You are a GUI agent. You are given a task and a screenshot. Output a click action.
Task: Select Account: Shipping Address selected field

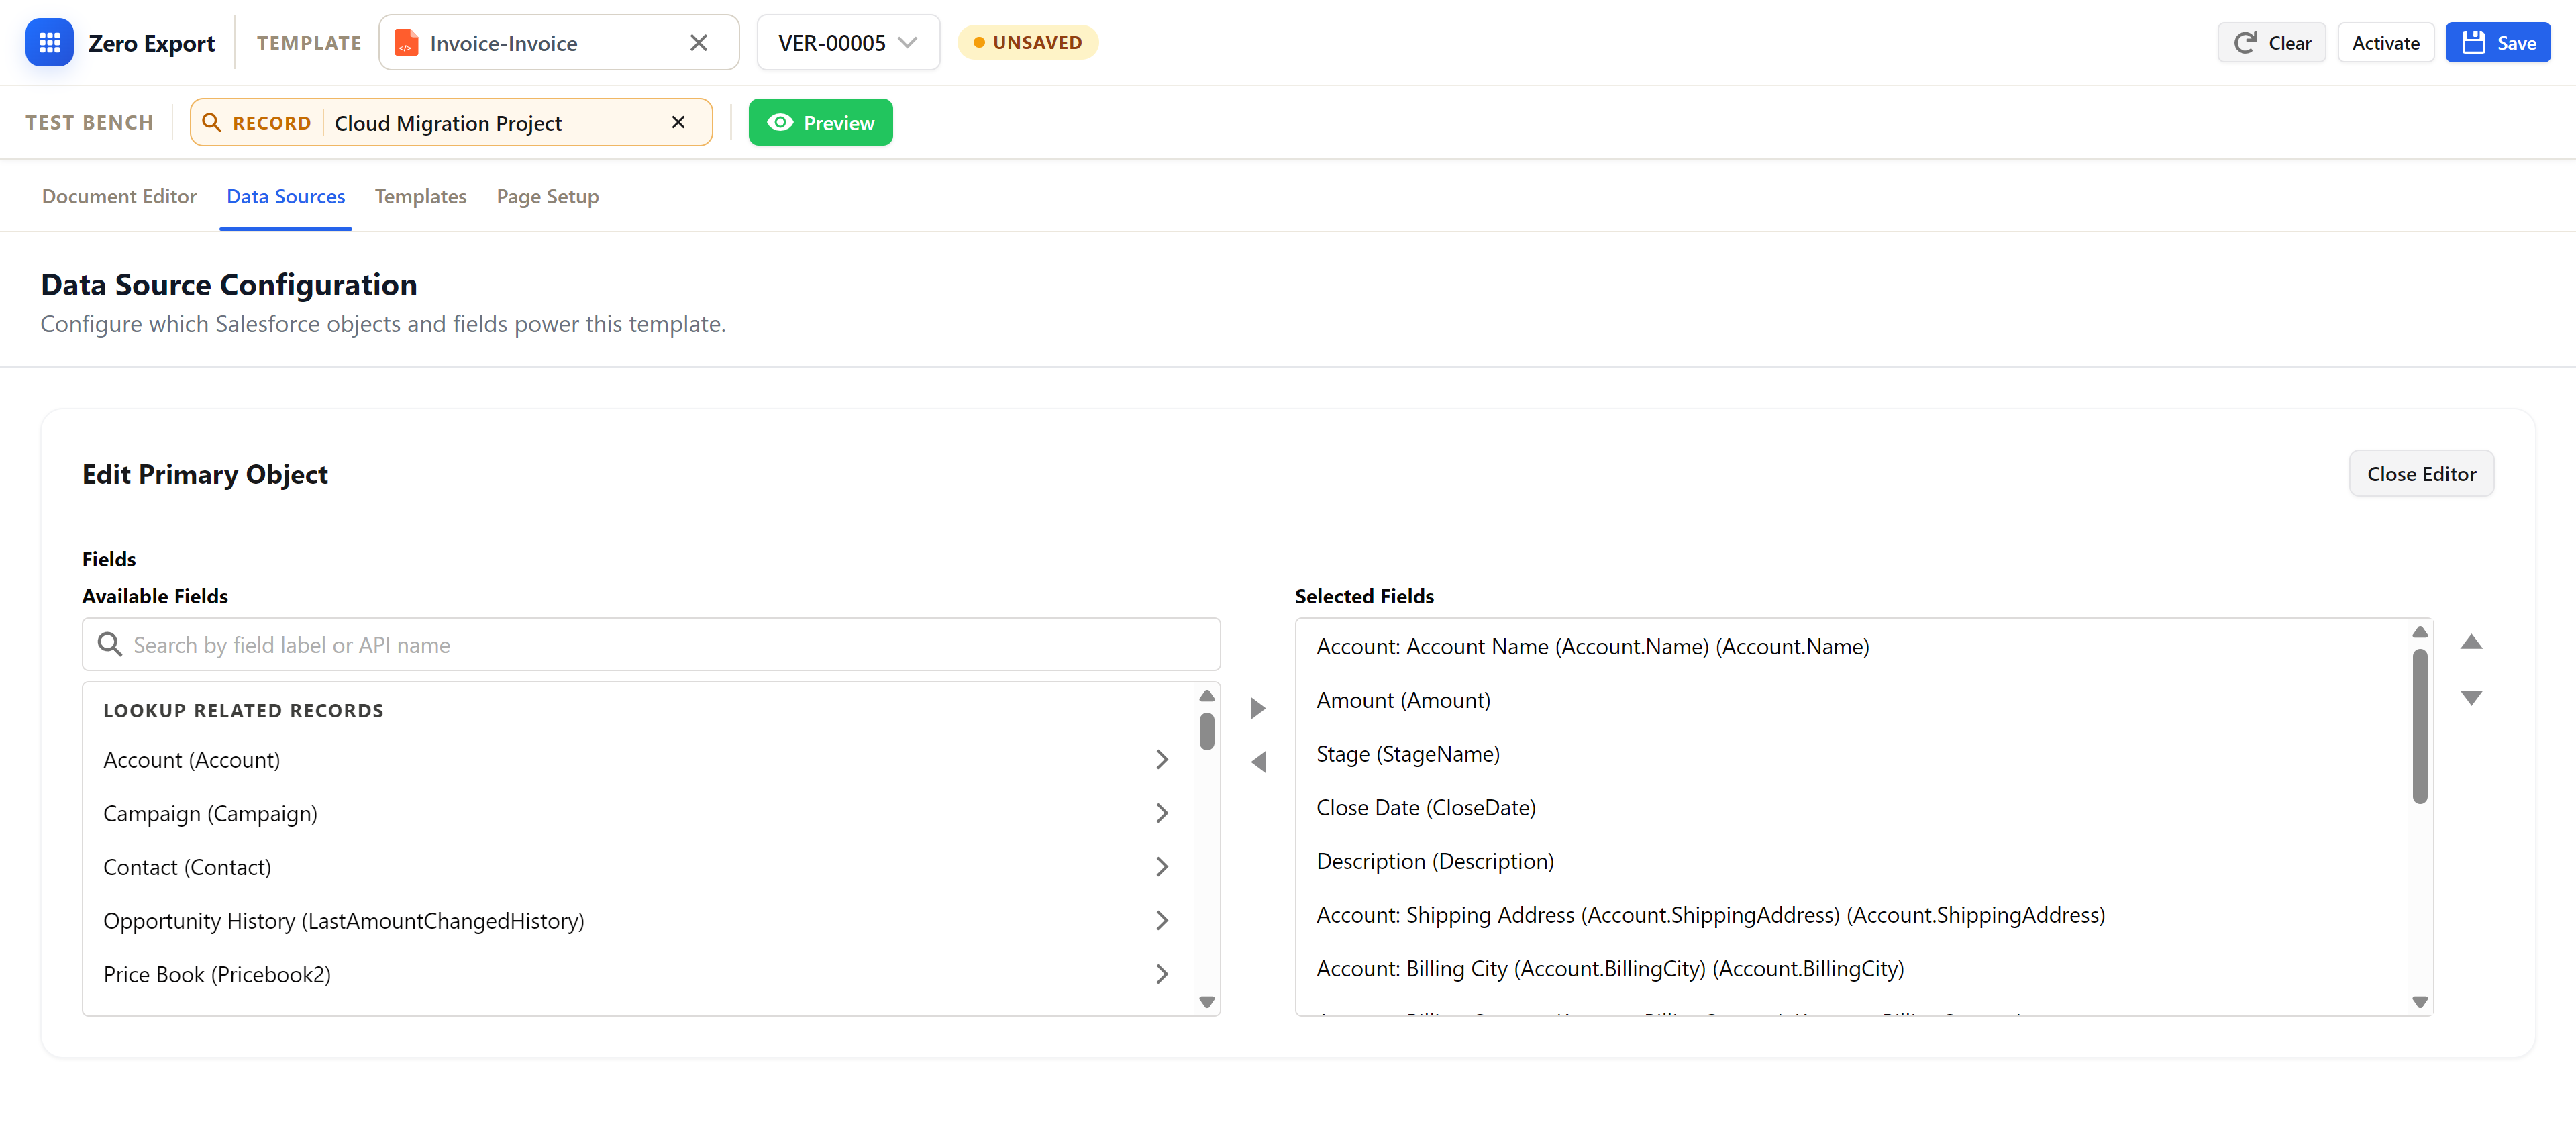pyautogui.click(x=1852, y=915)
